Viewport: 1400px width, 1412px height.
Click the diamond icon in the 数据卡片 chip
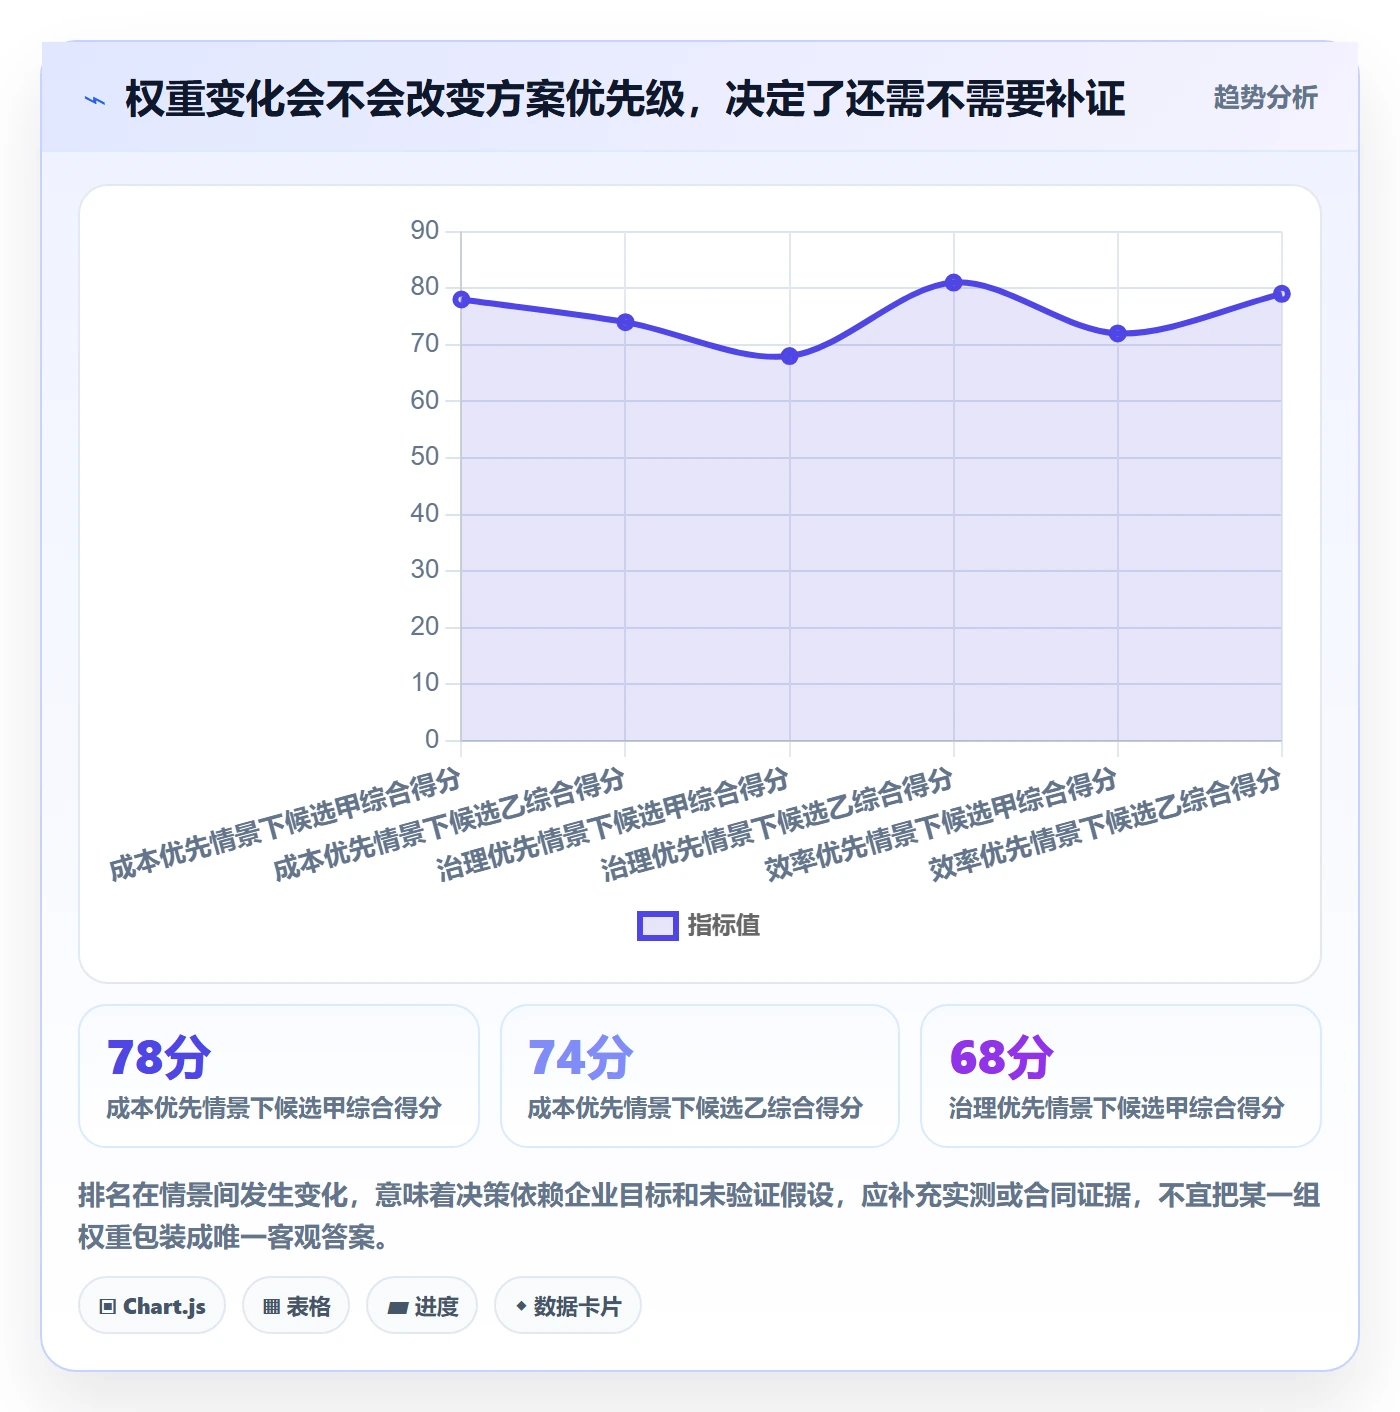coord(521,1306)
